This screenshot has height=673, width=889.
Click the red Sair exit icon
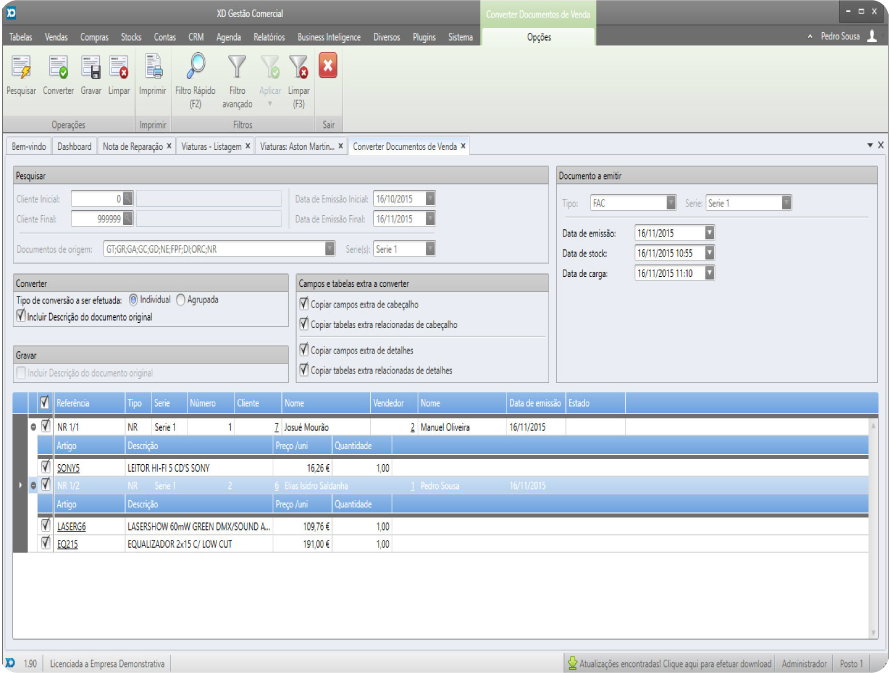click(x=327, y=67)
